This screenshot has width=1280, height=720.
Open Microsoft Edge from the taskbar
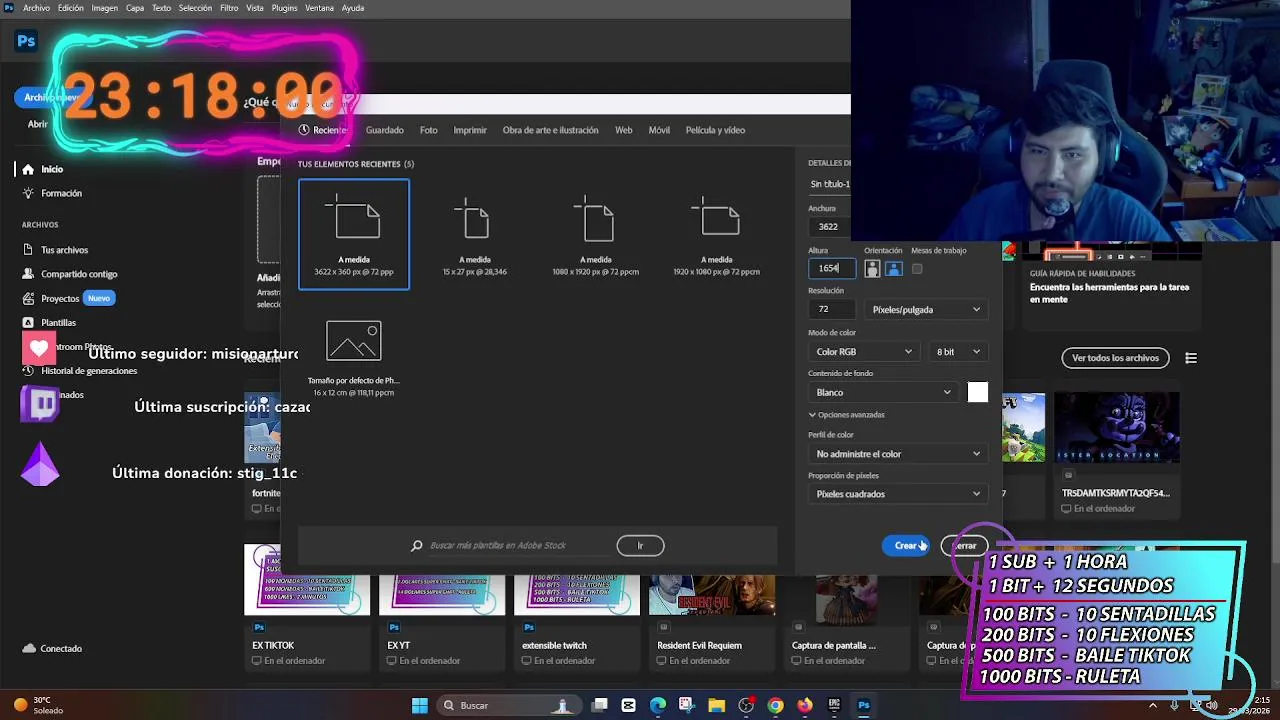click(x=657, y=705)
